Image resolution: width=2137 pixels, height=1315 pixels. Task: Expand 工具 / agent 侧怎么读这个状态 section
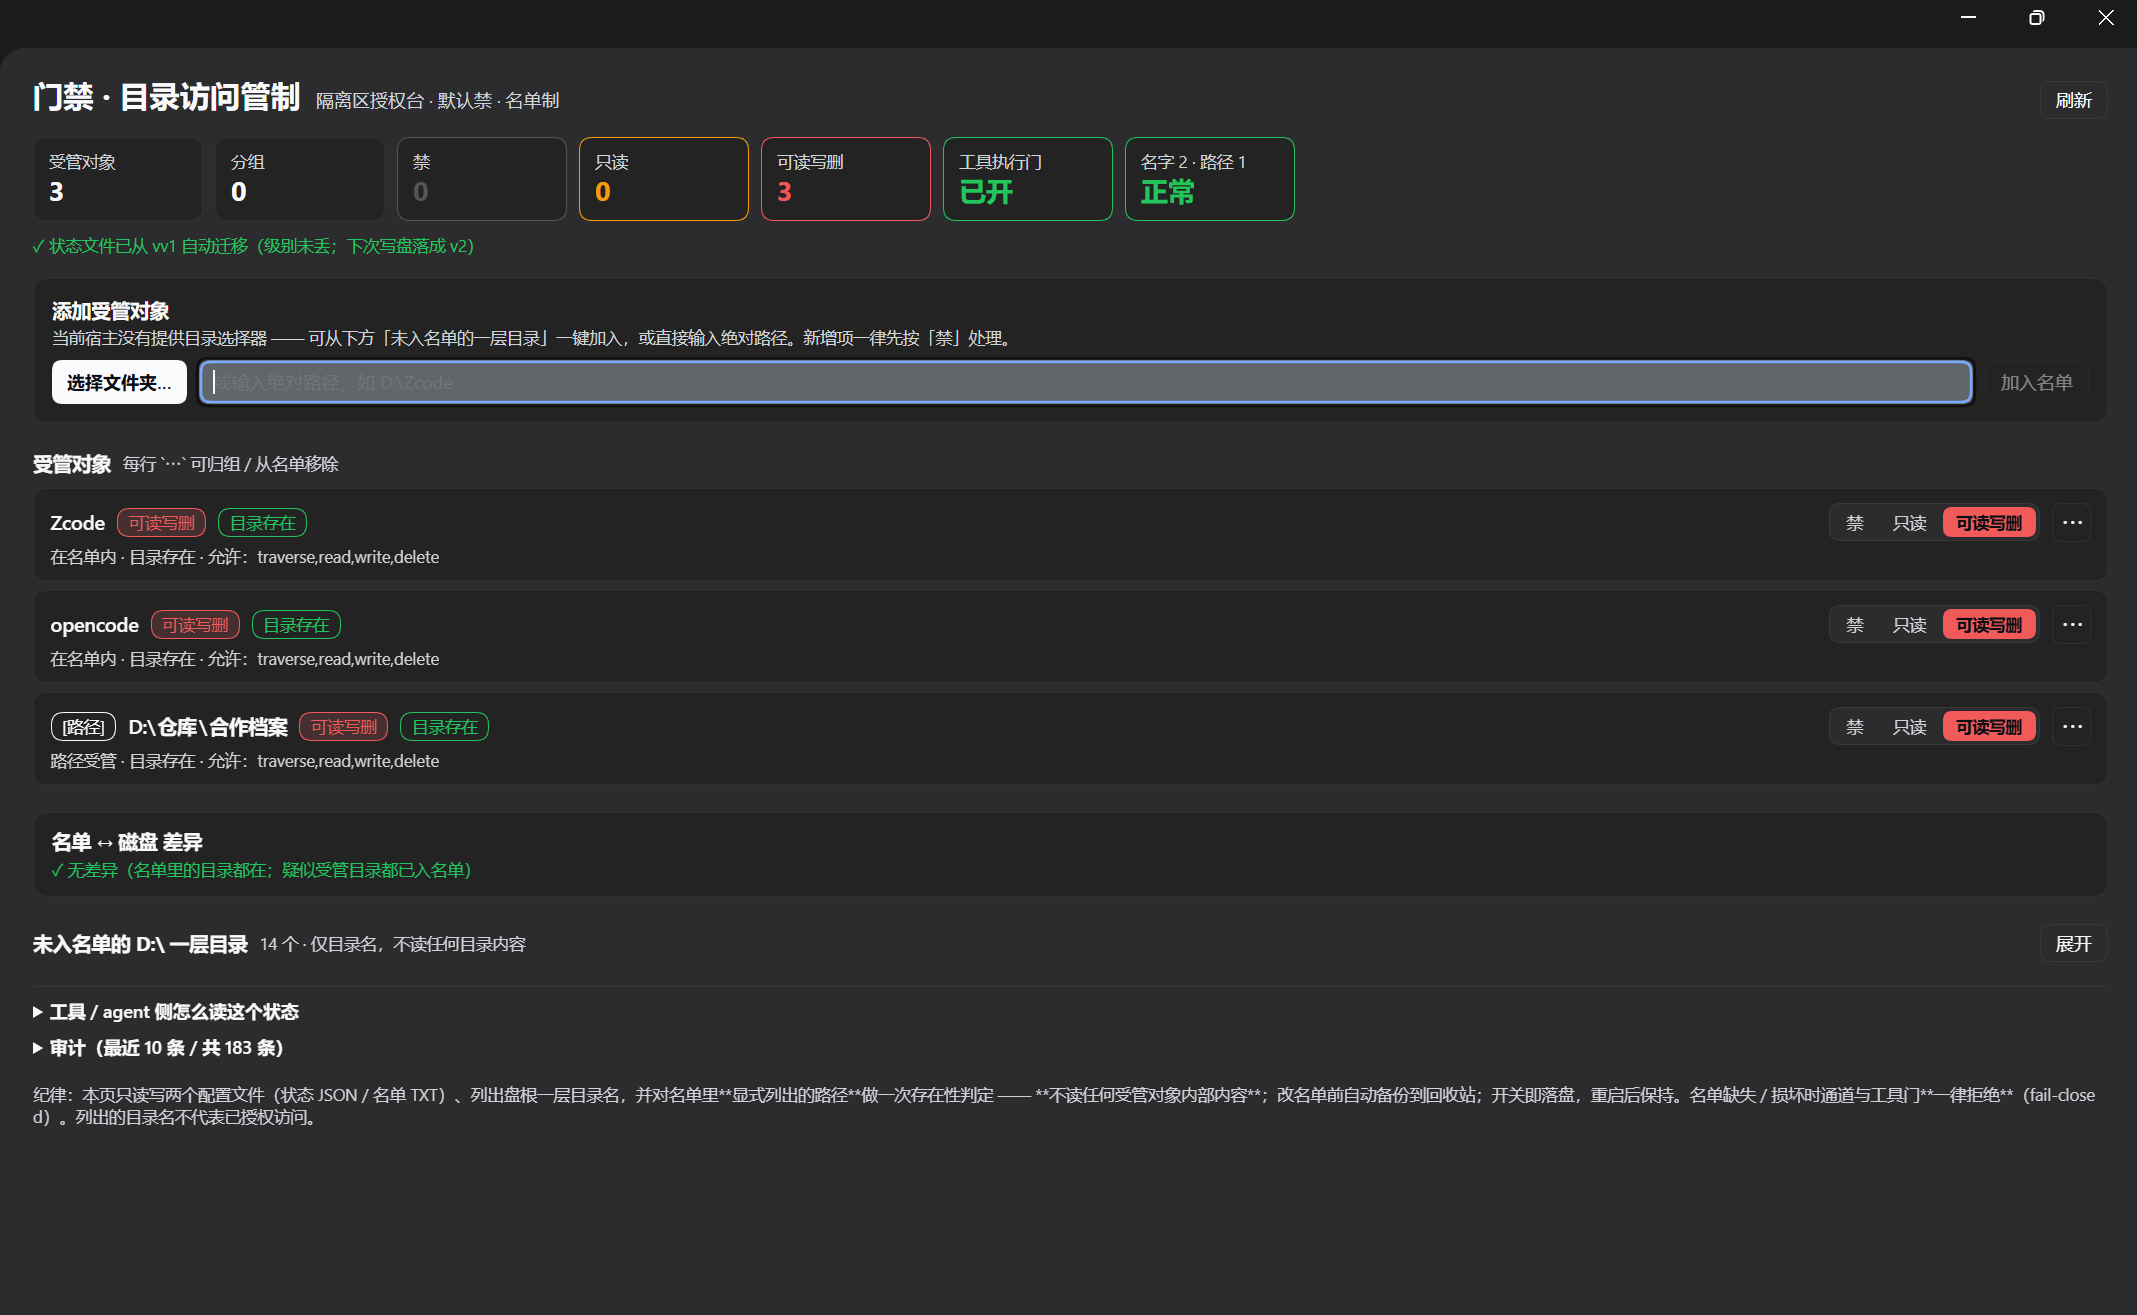166,1012
